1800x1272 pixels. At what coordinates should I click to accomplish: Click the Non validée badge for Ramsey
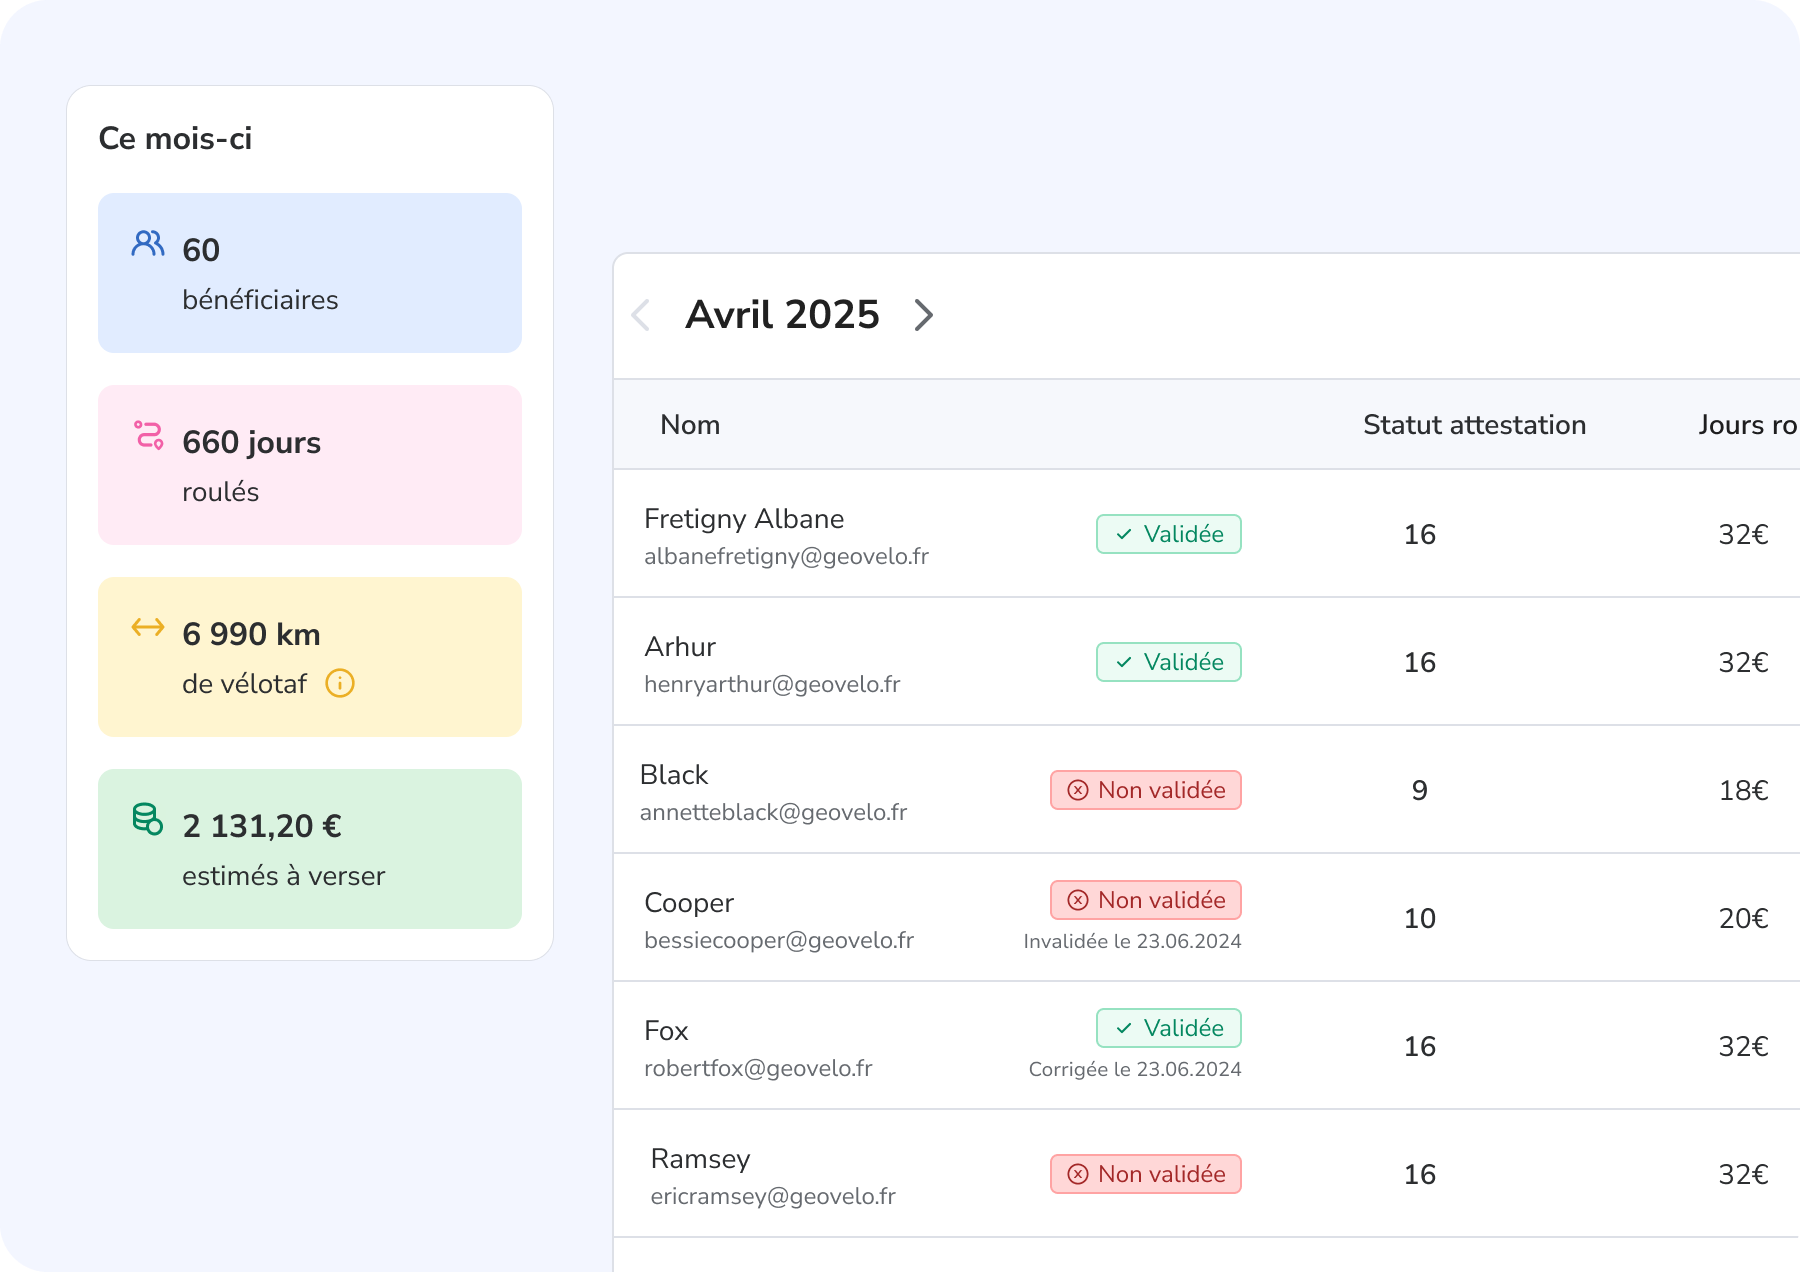(x=1146, y=1174)
